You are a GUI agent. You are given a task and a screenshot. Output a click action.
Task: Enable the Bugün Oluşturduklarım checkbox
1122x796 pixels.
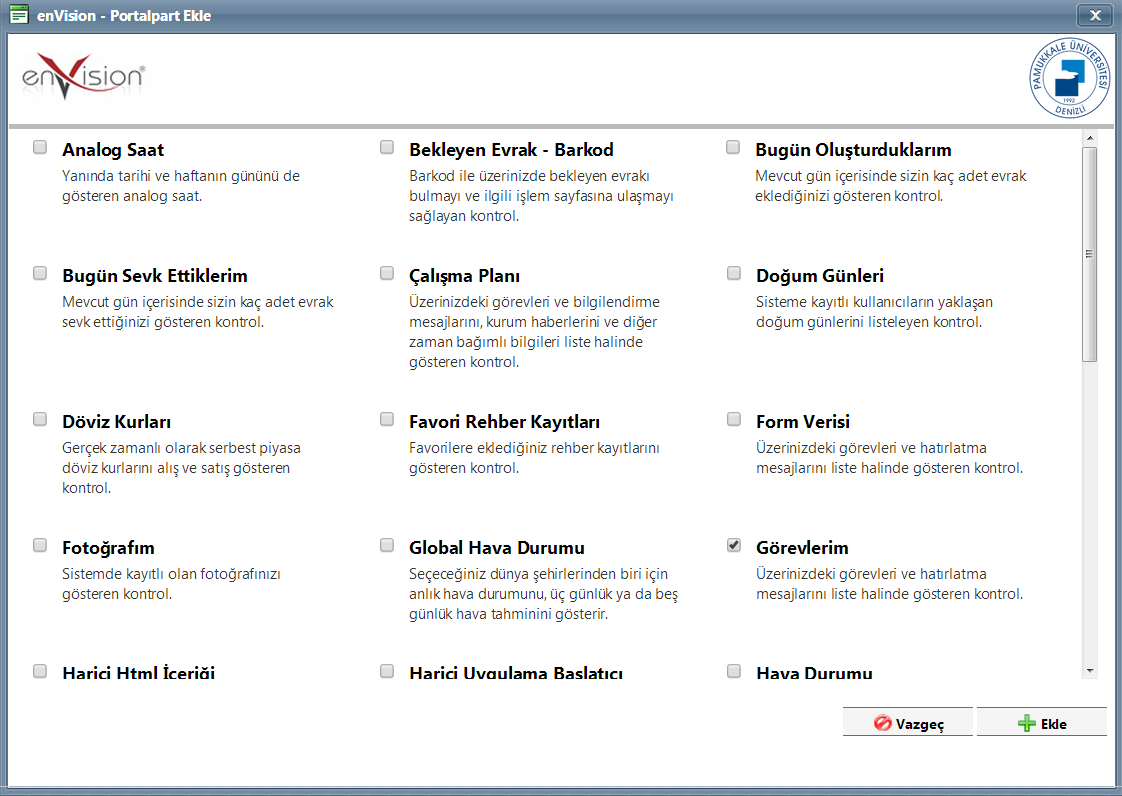click(x=734, y=147)
